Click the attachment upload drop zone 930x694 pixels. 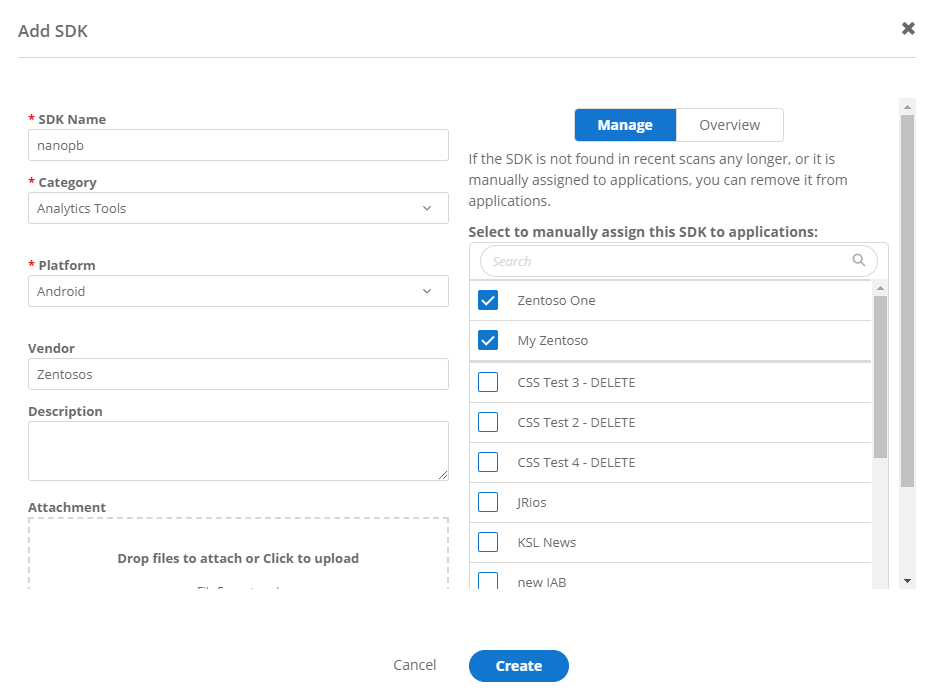[238, 557]
